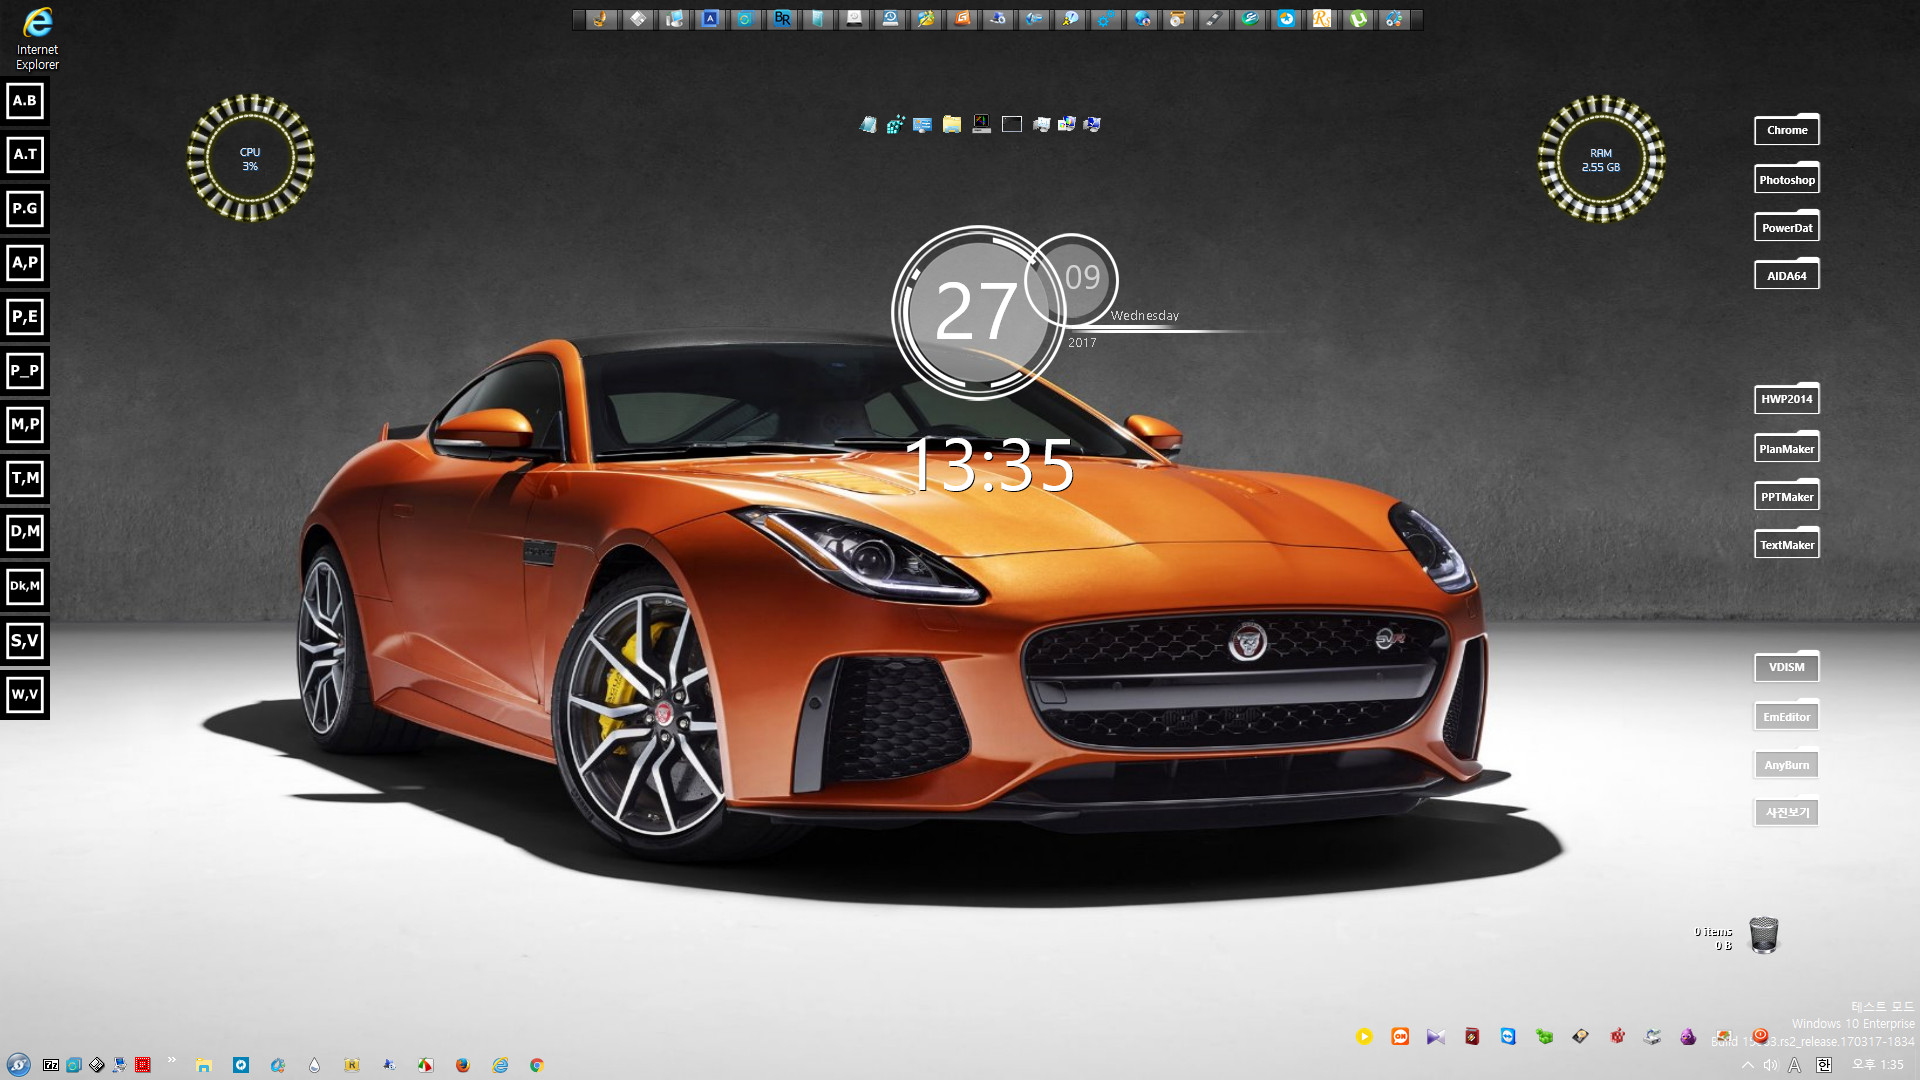Select the A,P launcher tile
The image size is (1920, 1080).
click(25, 263)
